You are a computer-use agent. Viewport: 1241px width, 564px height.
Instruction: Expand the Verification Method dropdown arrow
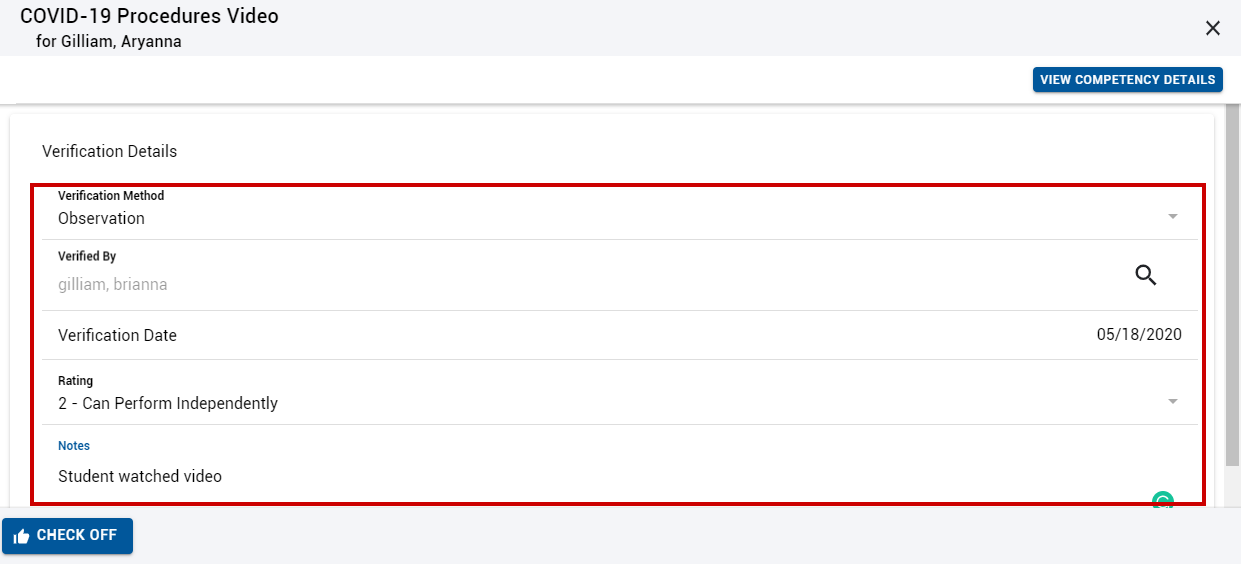pyautogui.click(x=1173, y=217)
